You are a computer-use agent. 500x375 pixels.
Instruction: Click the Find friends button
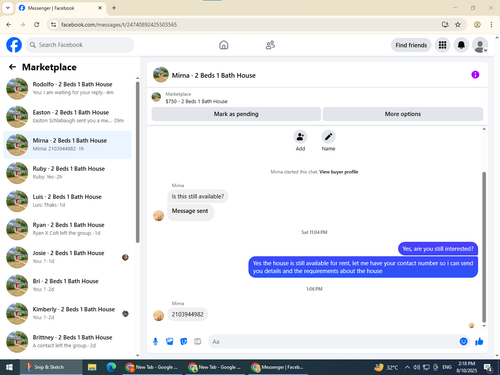411,45
